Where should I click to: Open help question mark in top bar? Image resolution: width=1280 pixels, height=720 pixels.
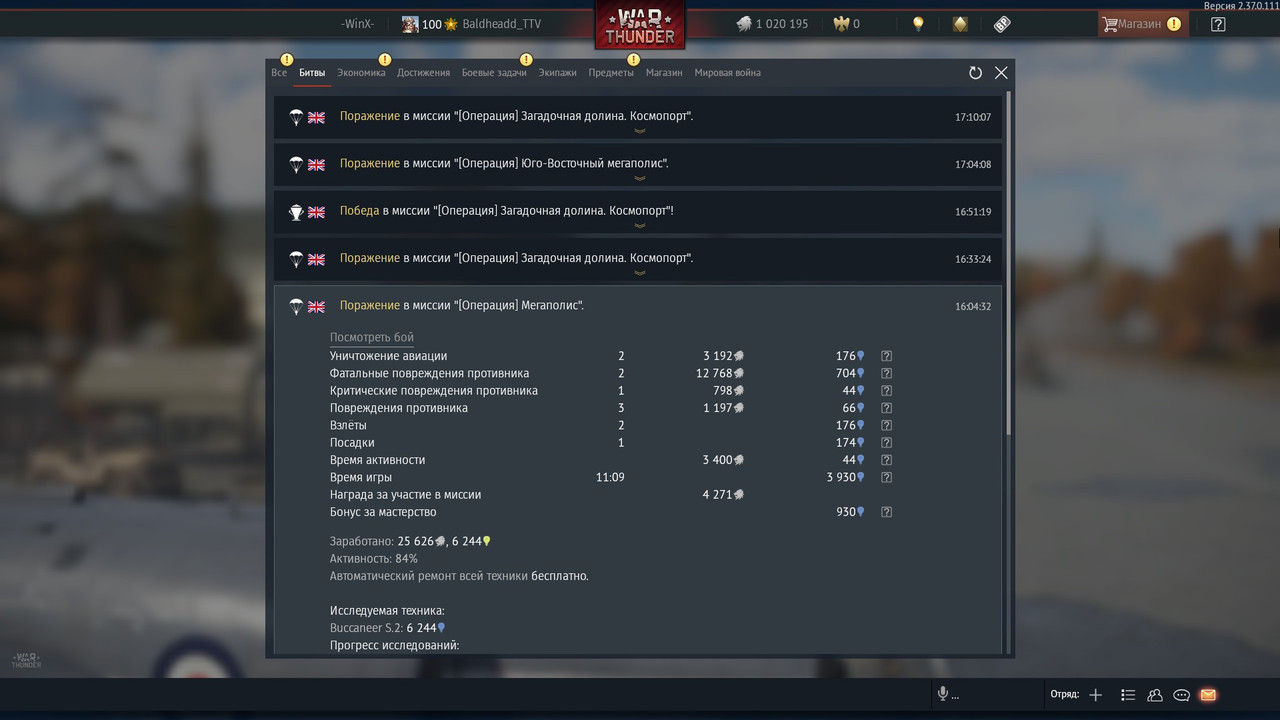[1218, 24]
